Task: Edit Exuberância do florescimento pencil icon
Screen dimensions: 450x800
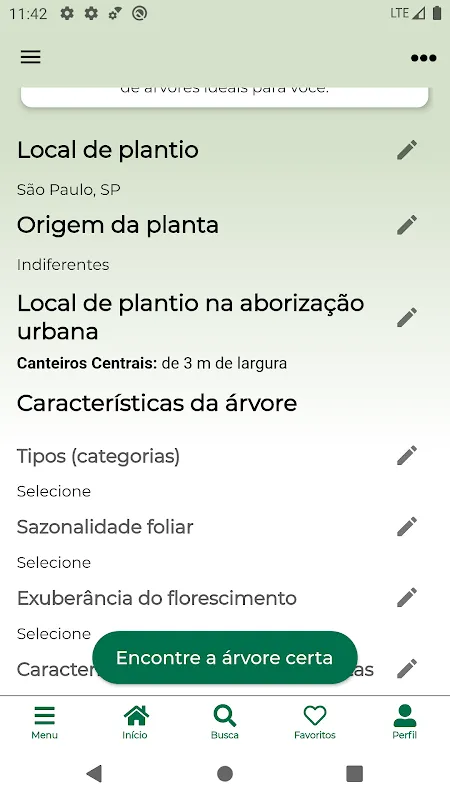Action: [x=407, y=597]
